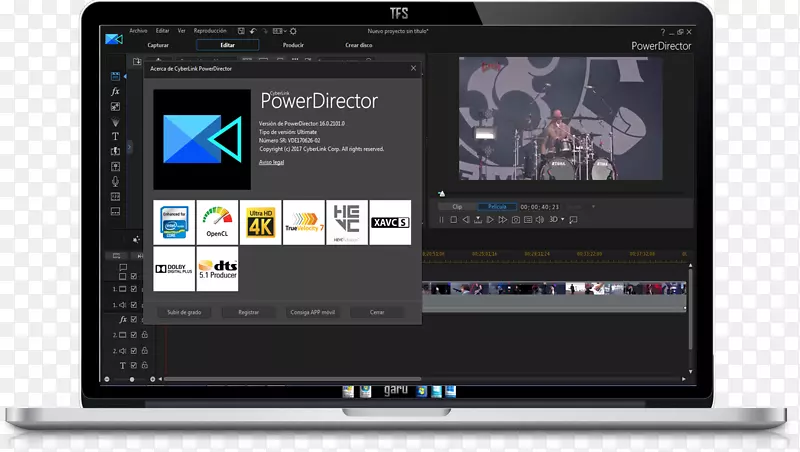
Task: Take snapshot with the camera icon
Action: (516, 220)
